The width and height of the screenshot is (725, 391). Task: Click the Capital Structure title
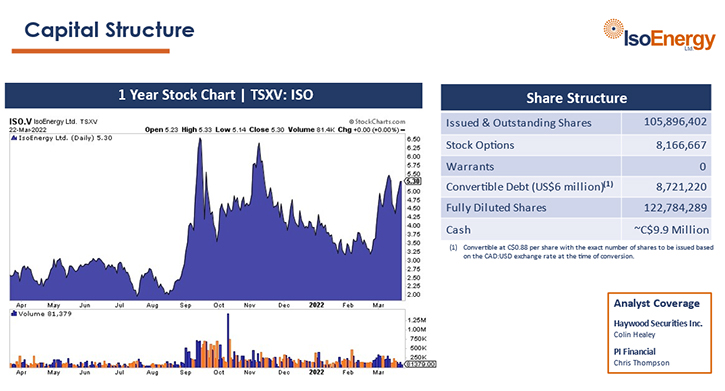[109, 30]
